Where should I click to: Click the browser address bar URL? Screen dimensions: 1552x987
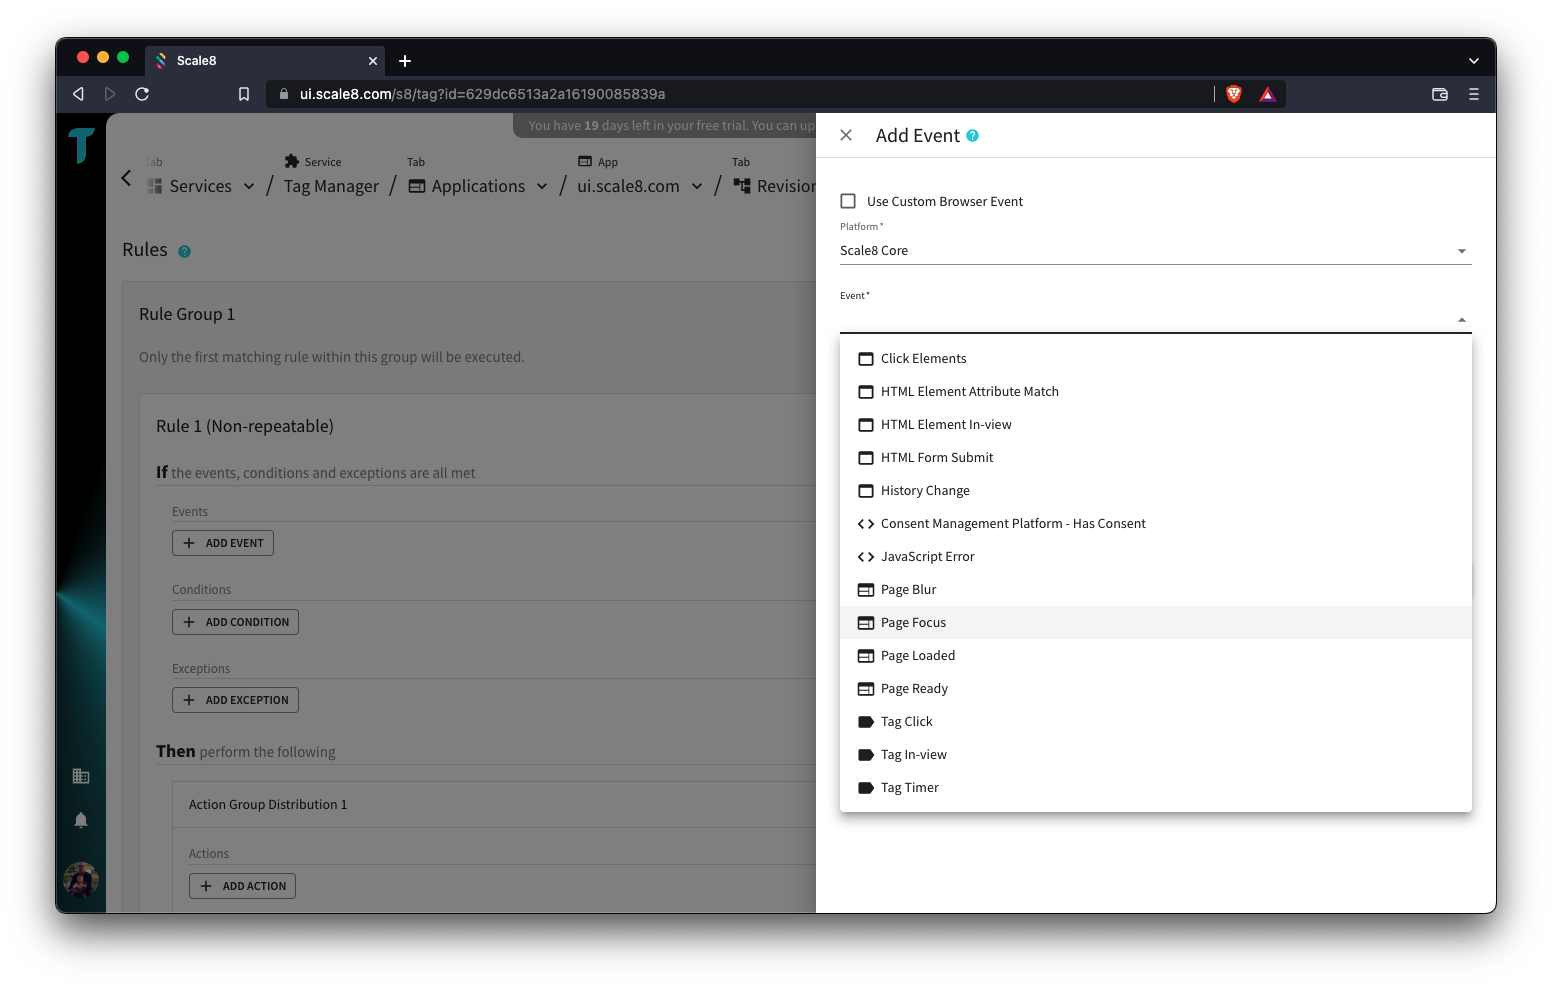[x=482, y=94]
